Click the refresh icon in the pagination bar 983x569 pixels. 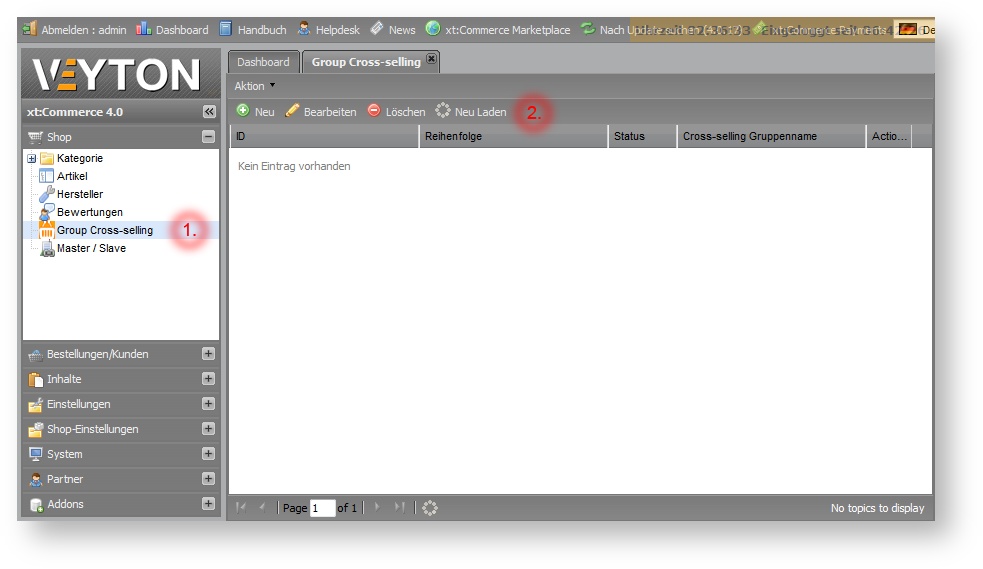click(x=430, y=508)
